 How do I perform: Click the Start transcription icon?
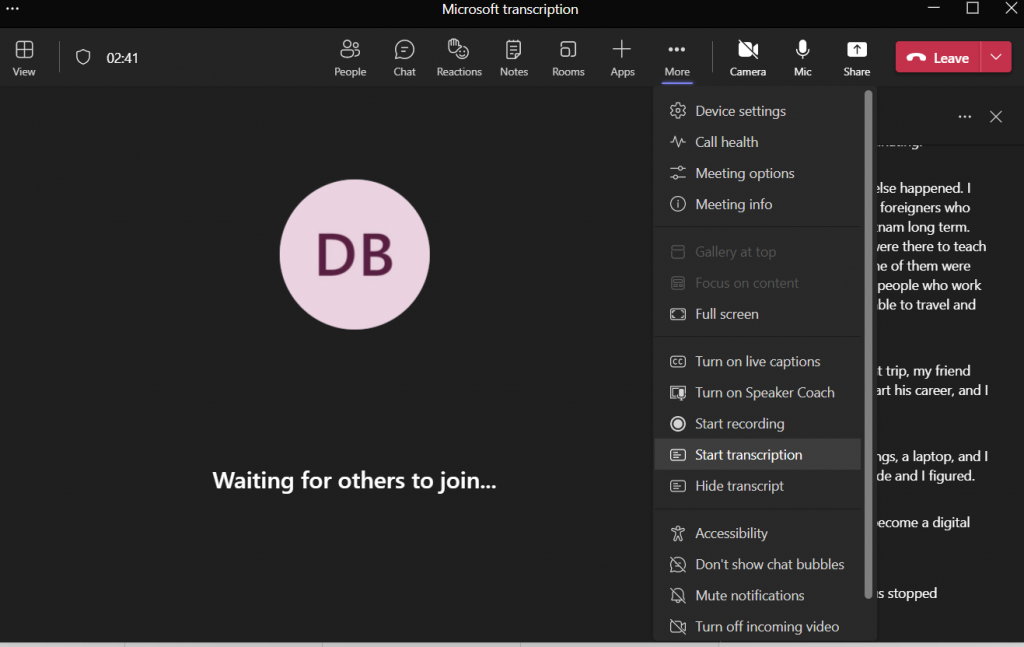[x=678, y=454]
